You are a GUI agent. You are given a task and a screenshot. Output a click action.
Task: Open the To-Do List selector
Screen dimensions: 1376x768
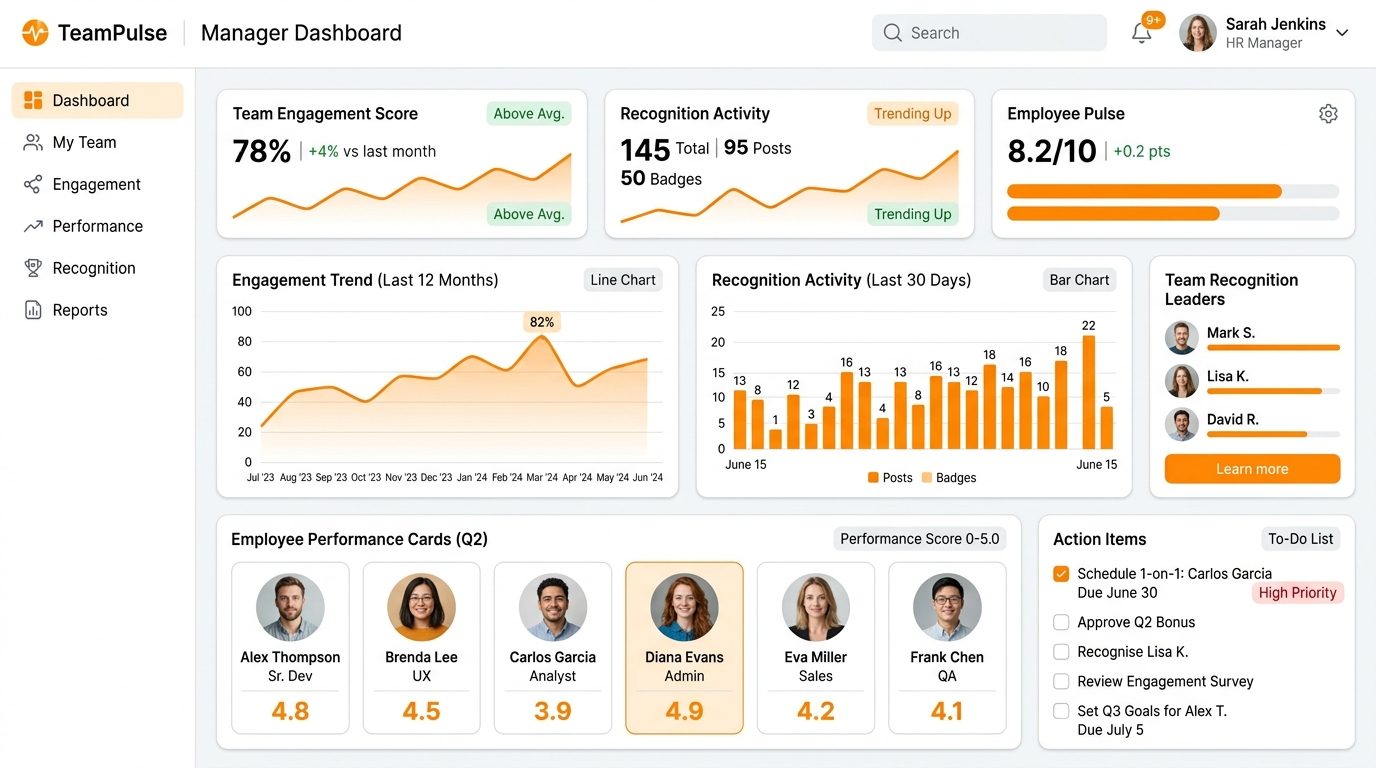click(x=1300, y=539)
